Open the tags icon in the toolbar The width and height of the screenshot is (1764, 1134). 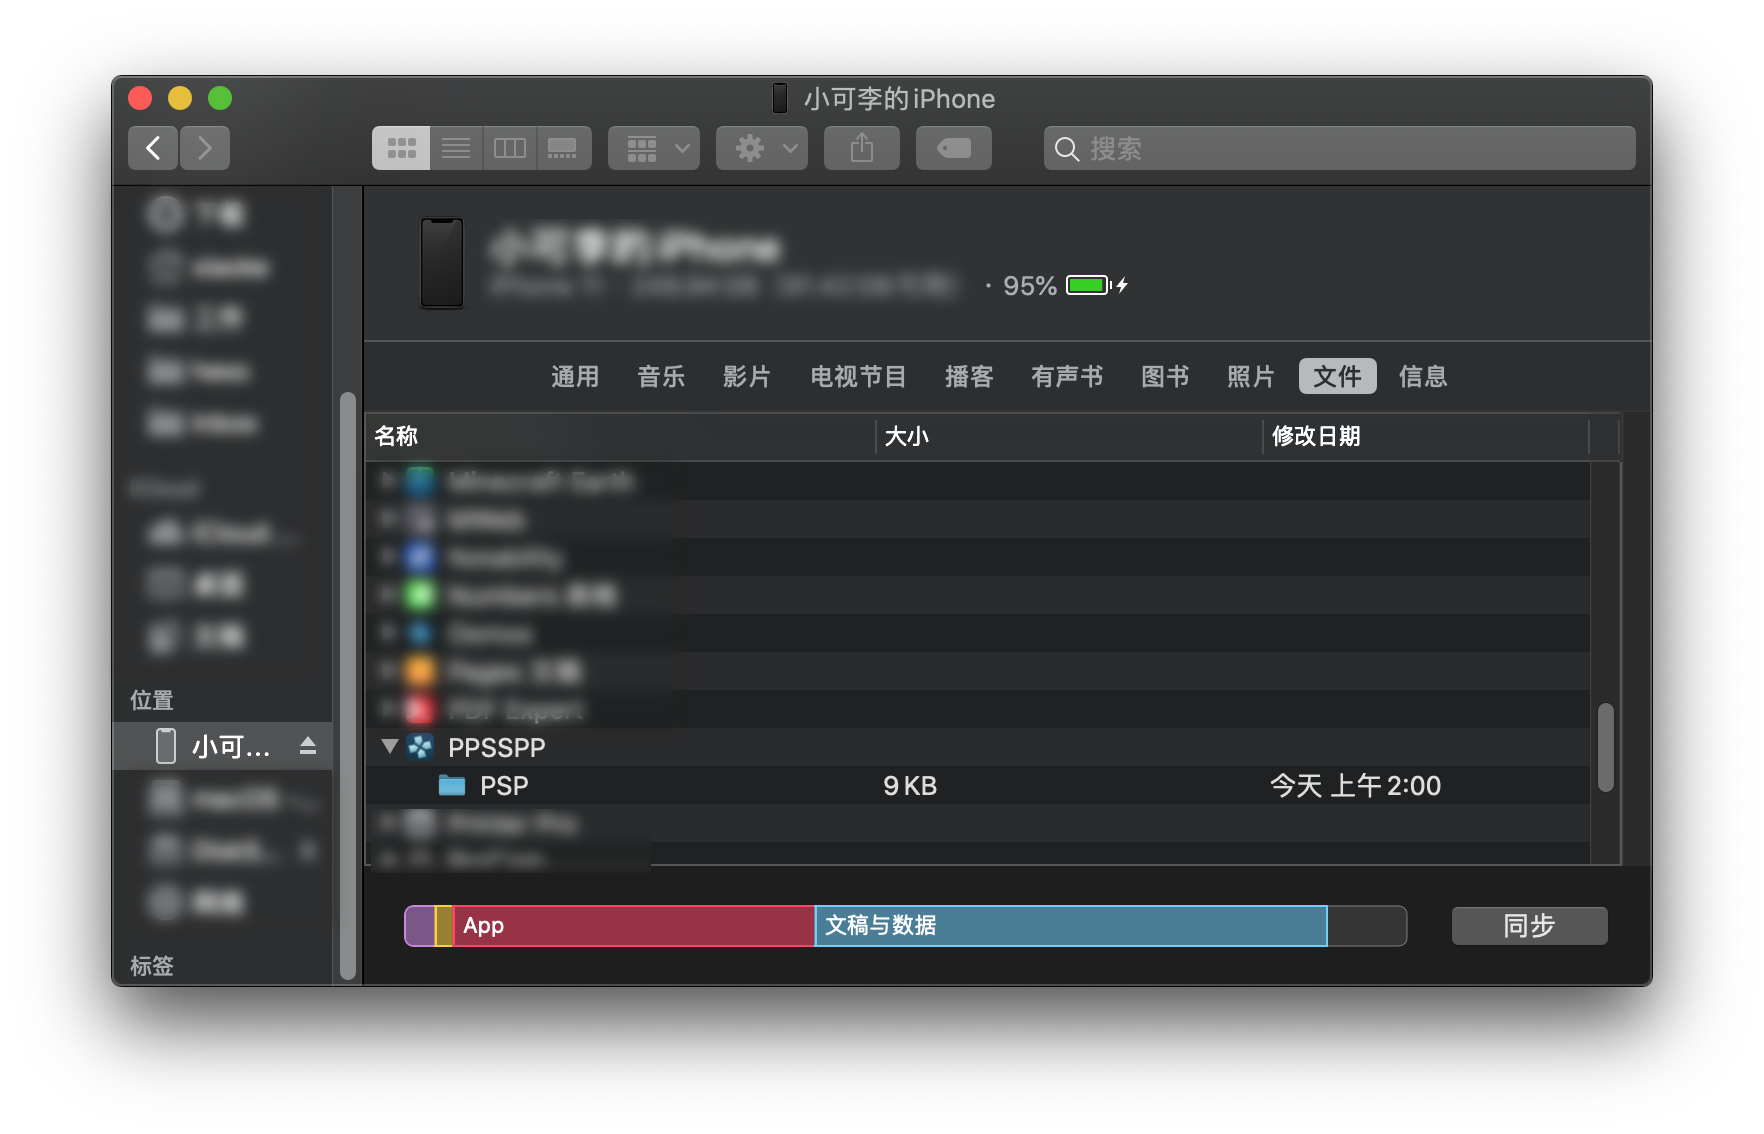pyautogui.click(x=953, y=148)
